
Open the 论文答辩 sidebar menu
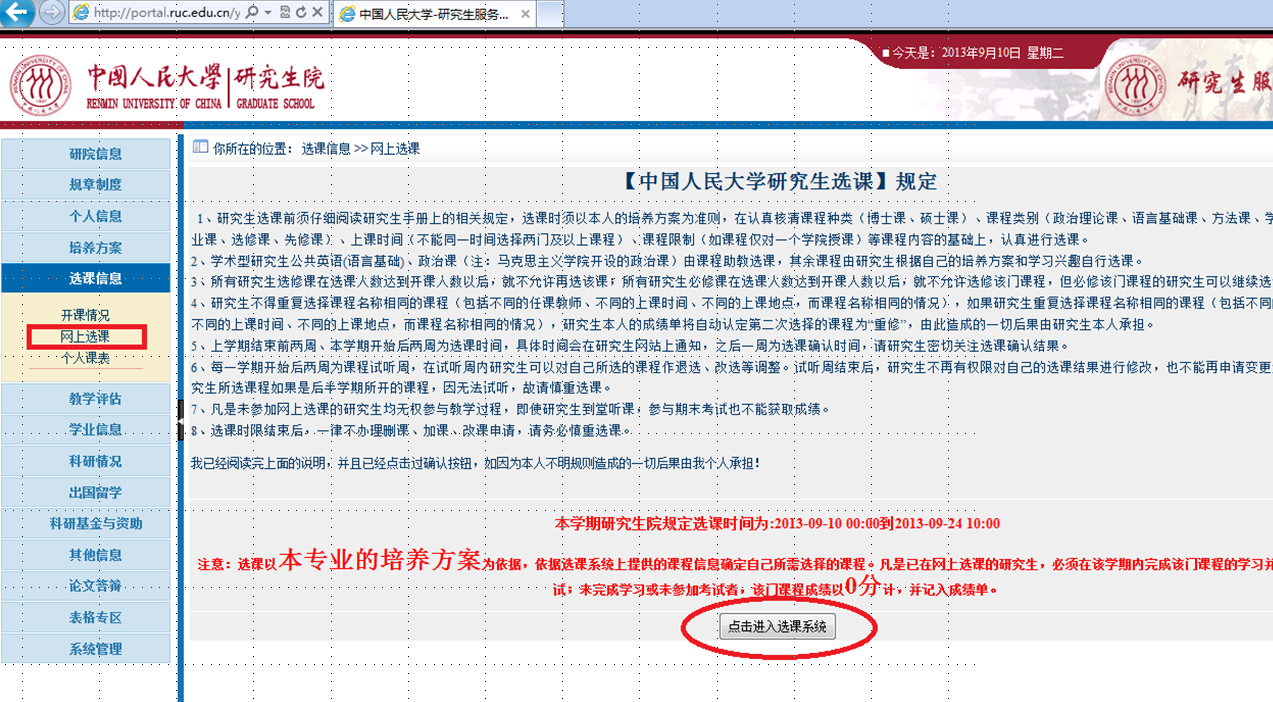pyautogui.click(x=86, y=586)
